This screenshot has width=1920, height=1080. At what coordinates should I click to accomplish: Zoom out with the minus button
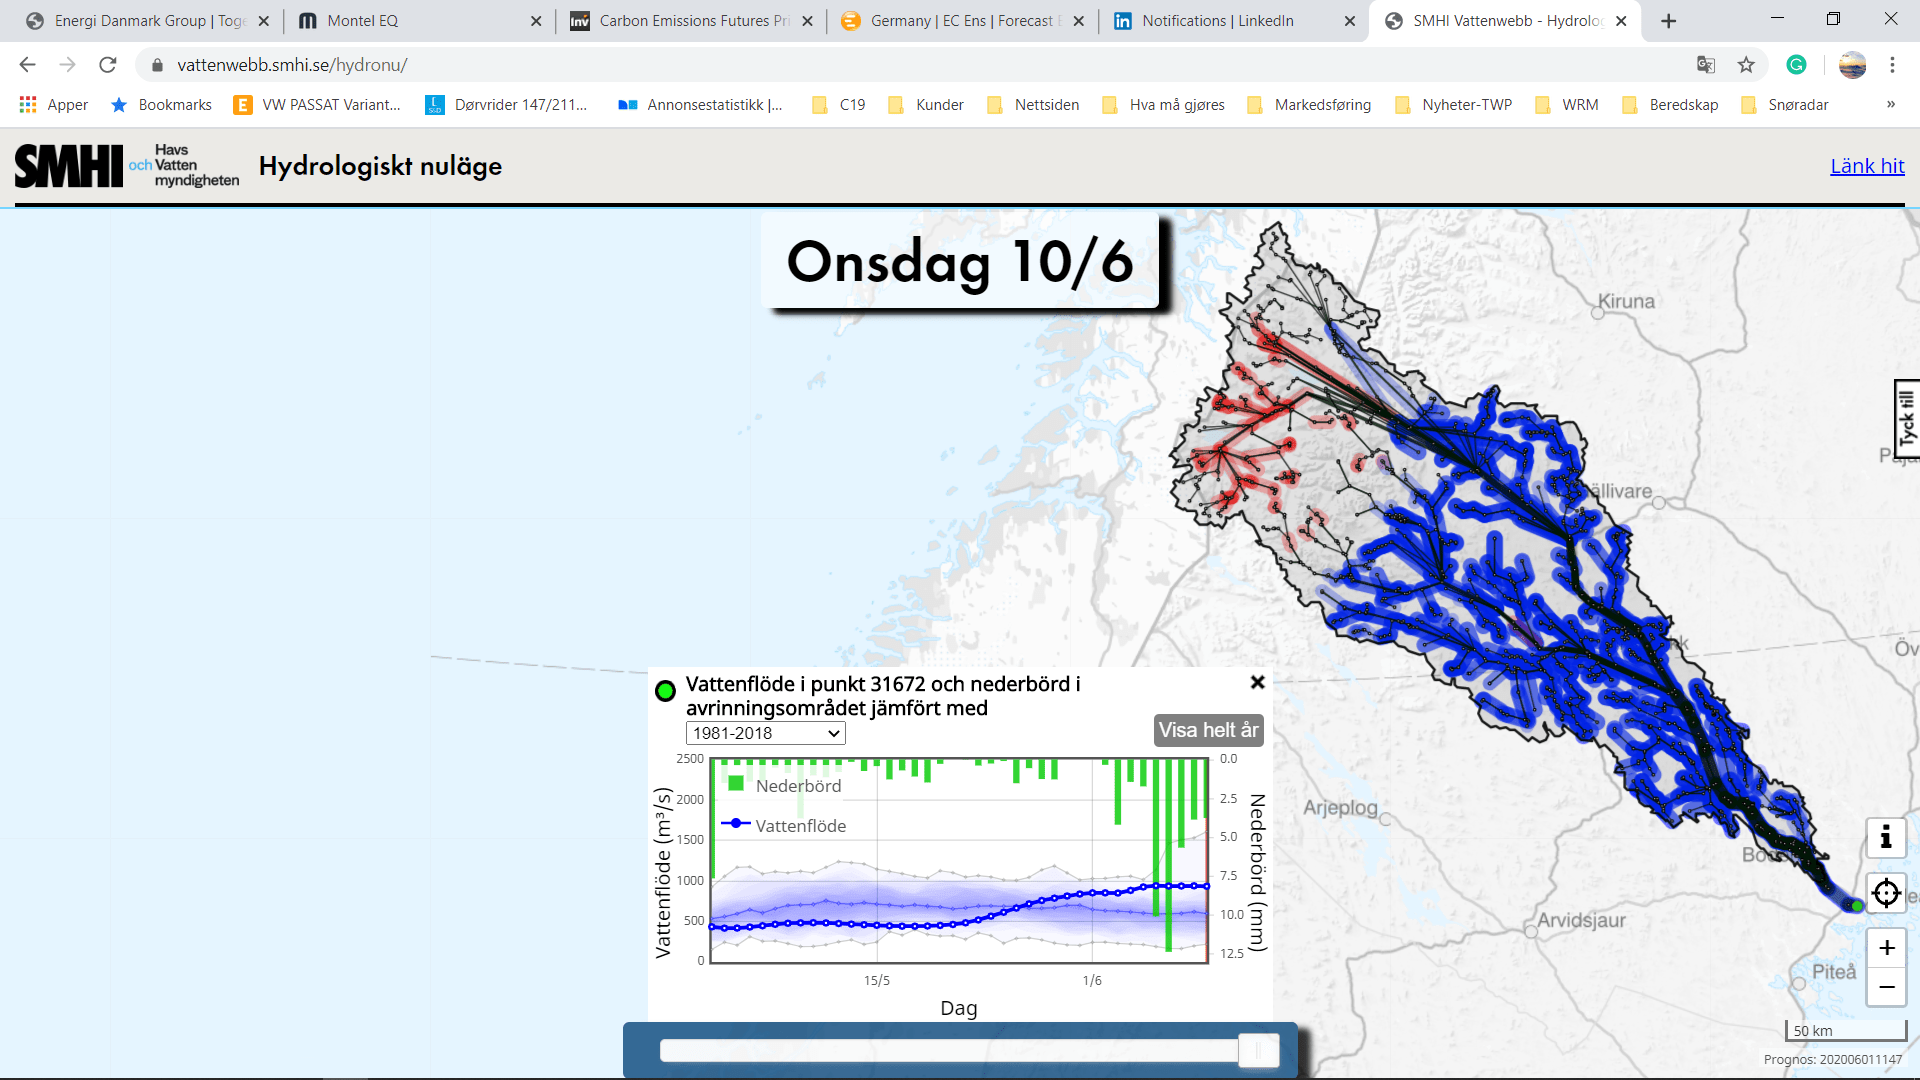click(1886, 987)
